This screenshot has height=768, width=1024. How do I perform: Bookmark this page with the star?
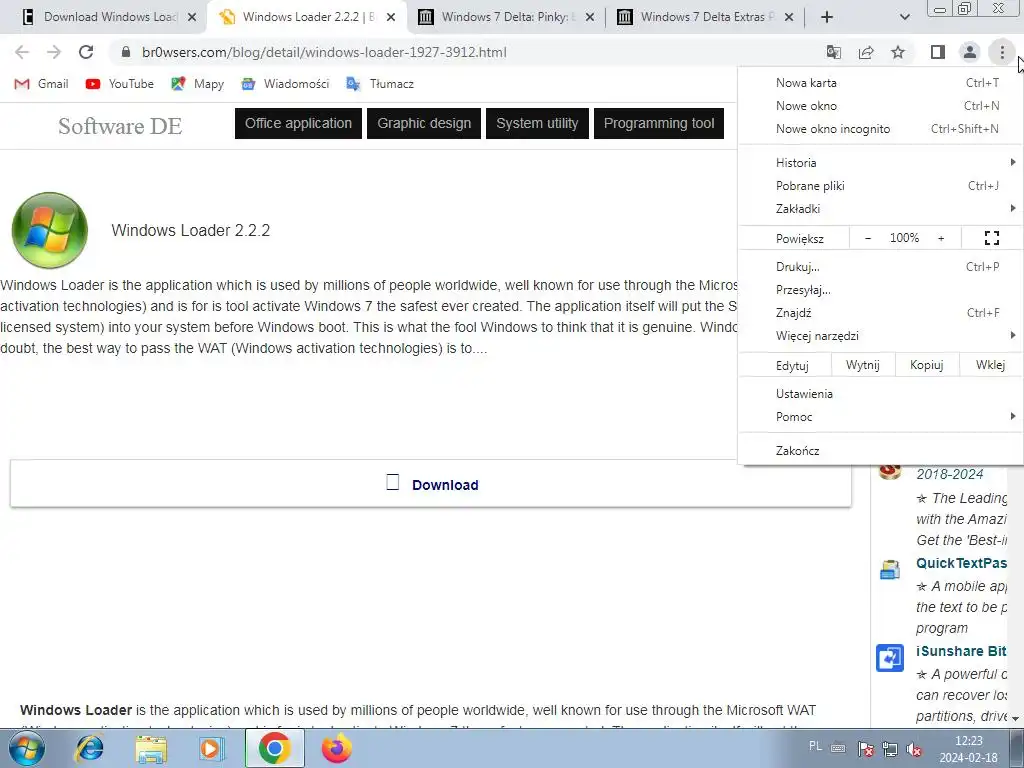898,52
